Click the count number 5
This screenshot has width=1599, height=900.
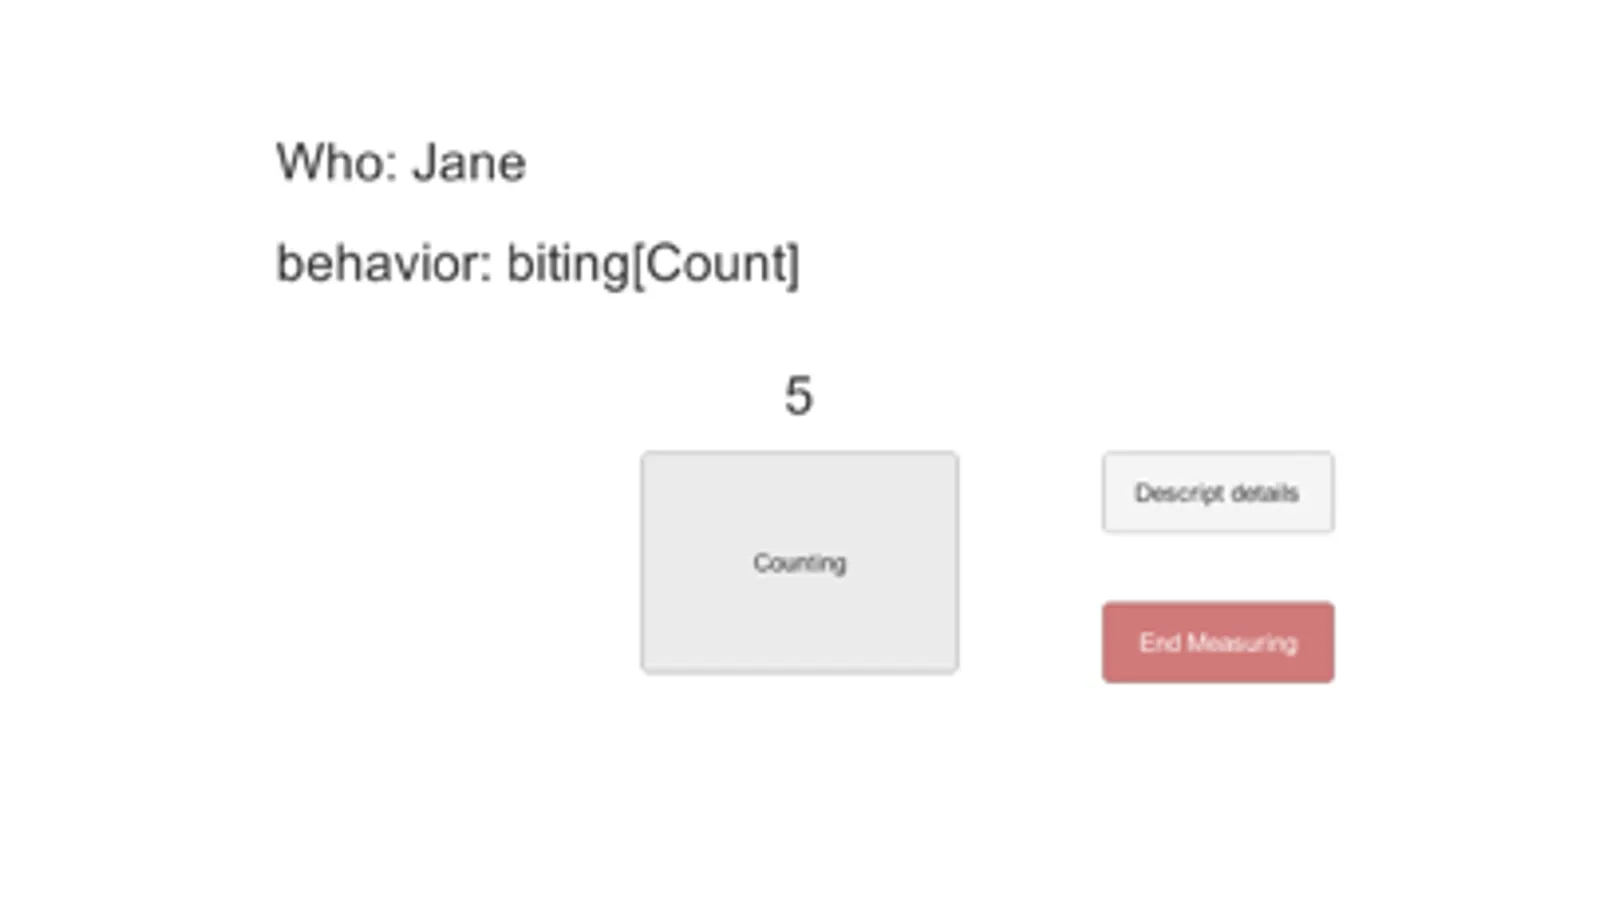point(798,396)
